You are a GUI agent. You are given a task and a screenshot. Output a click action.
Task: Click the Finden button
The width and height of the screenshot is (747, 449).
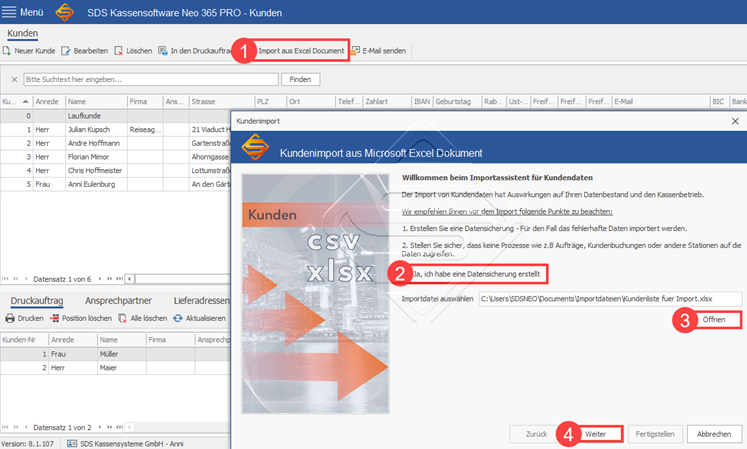coord(300,80)
